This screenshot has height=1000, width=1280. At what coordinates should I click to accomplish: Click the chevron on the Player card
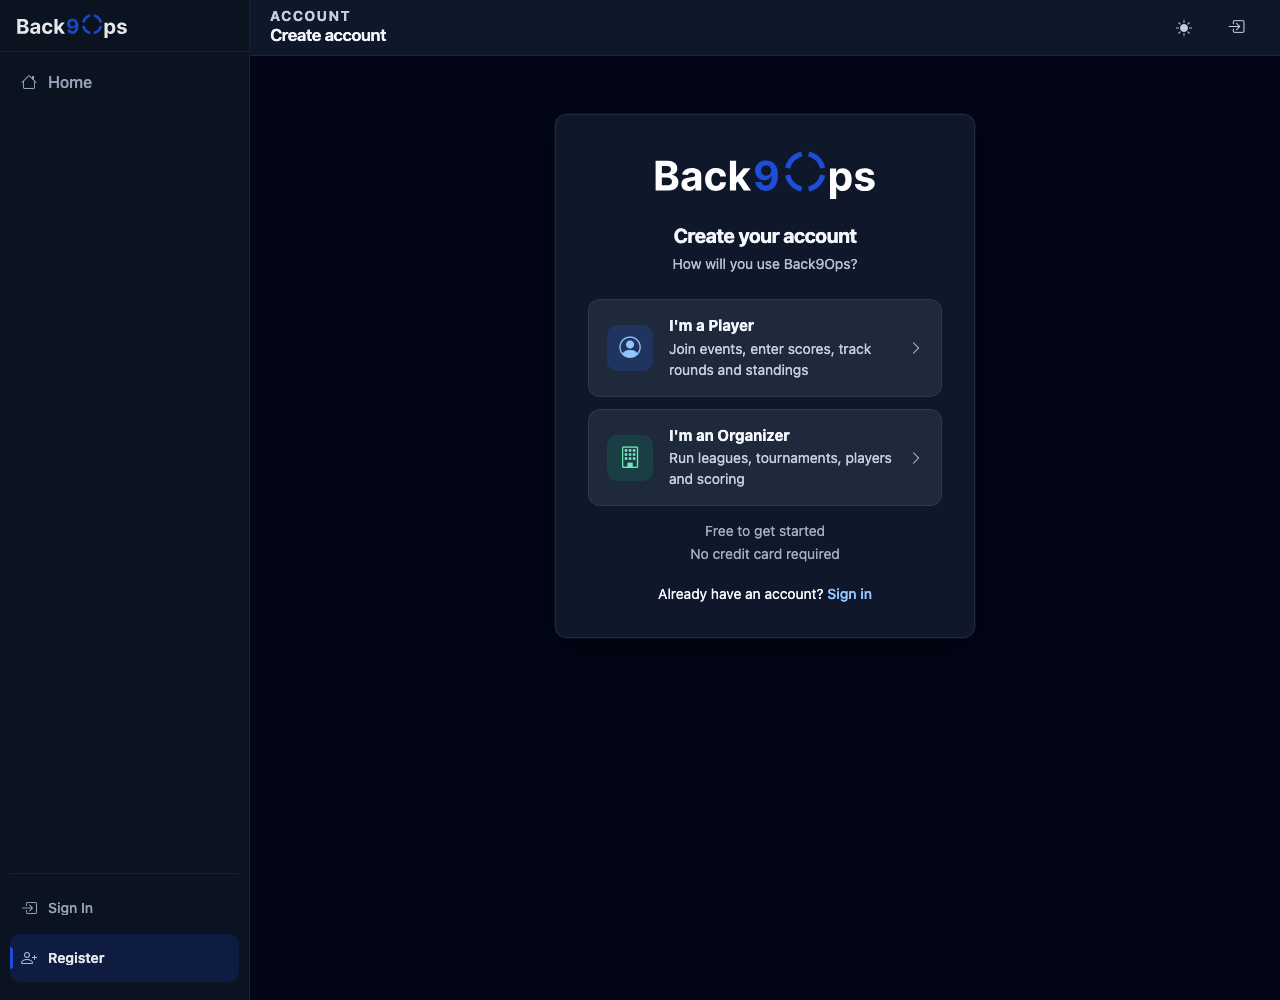pos(916,348)
